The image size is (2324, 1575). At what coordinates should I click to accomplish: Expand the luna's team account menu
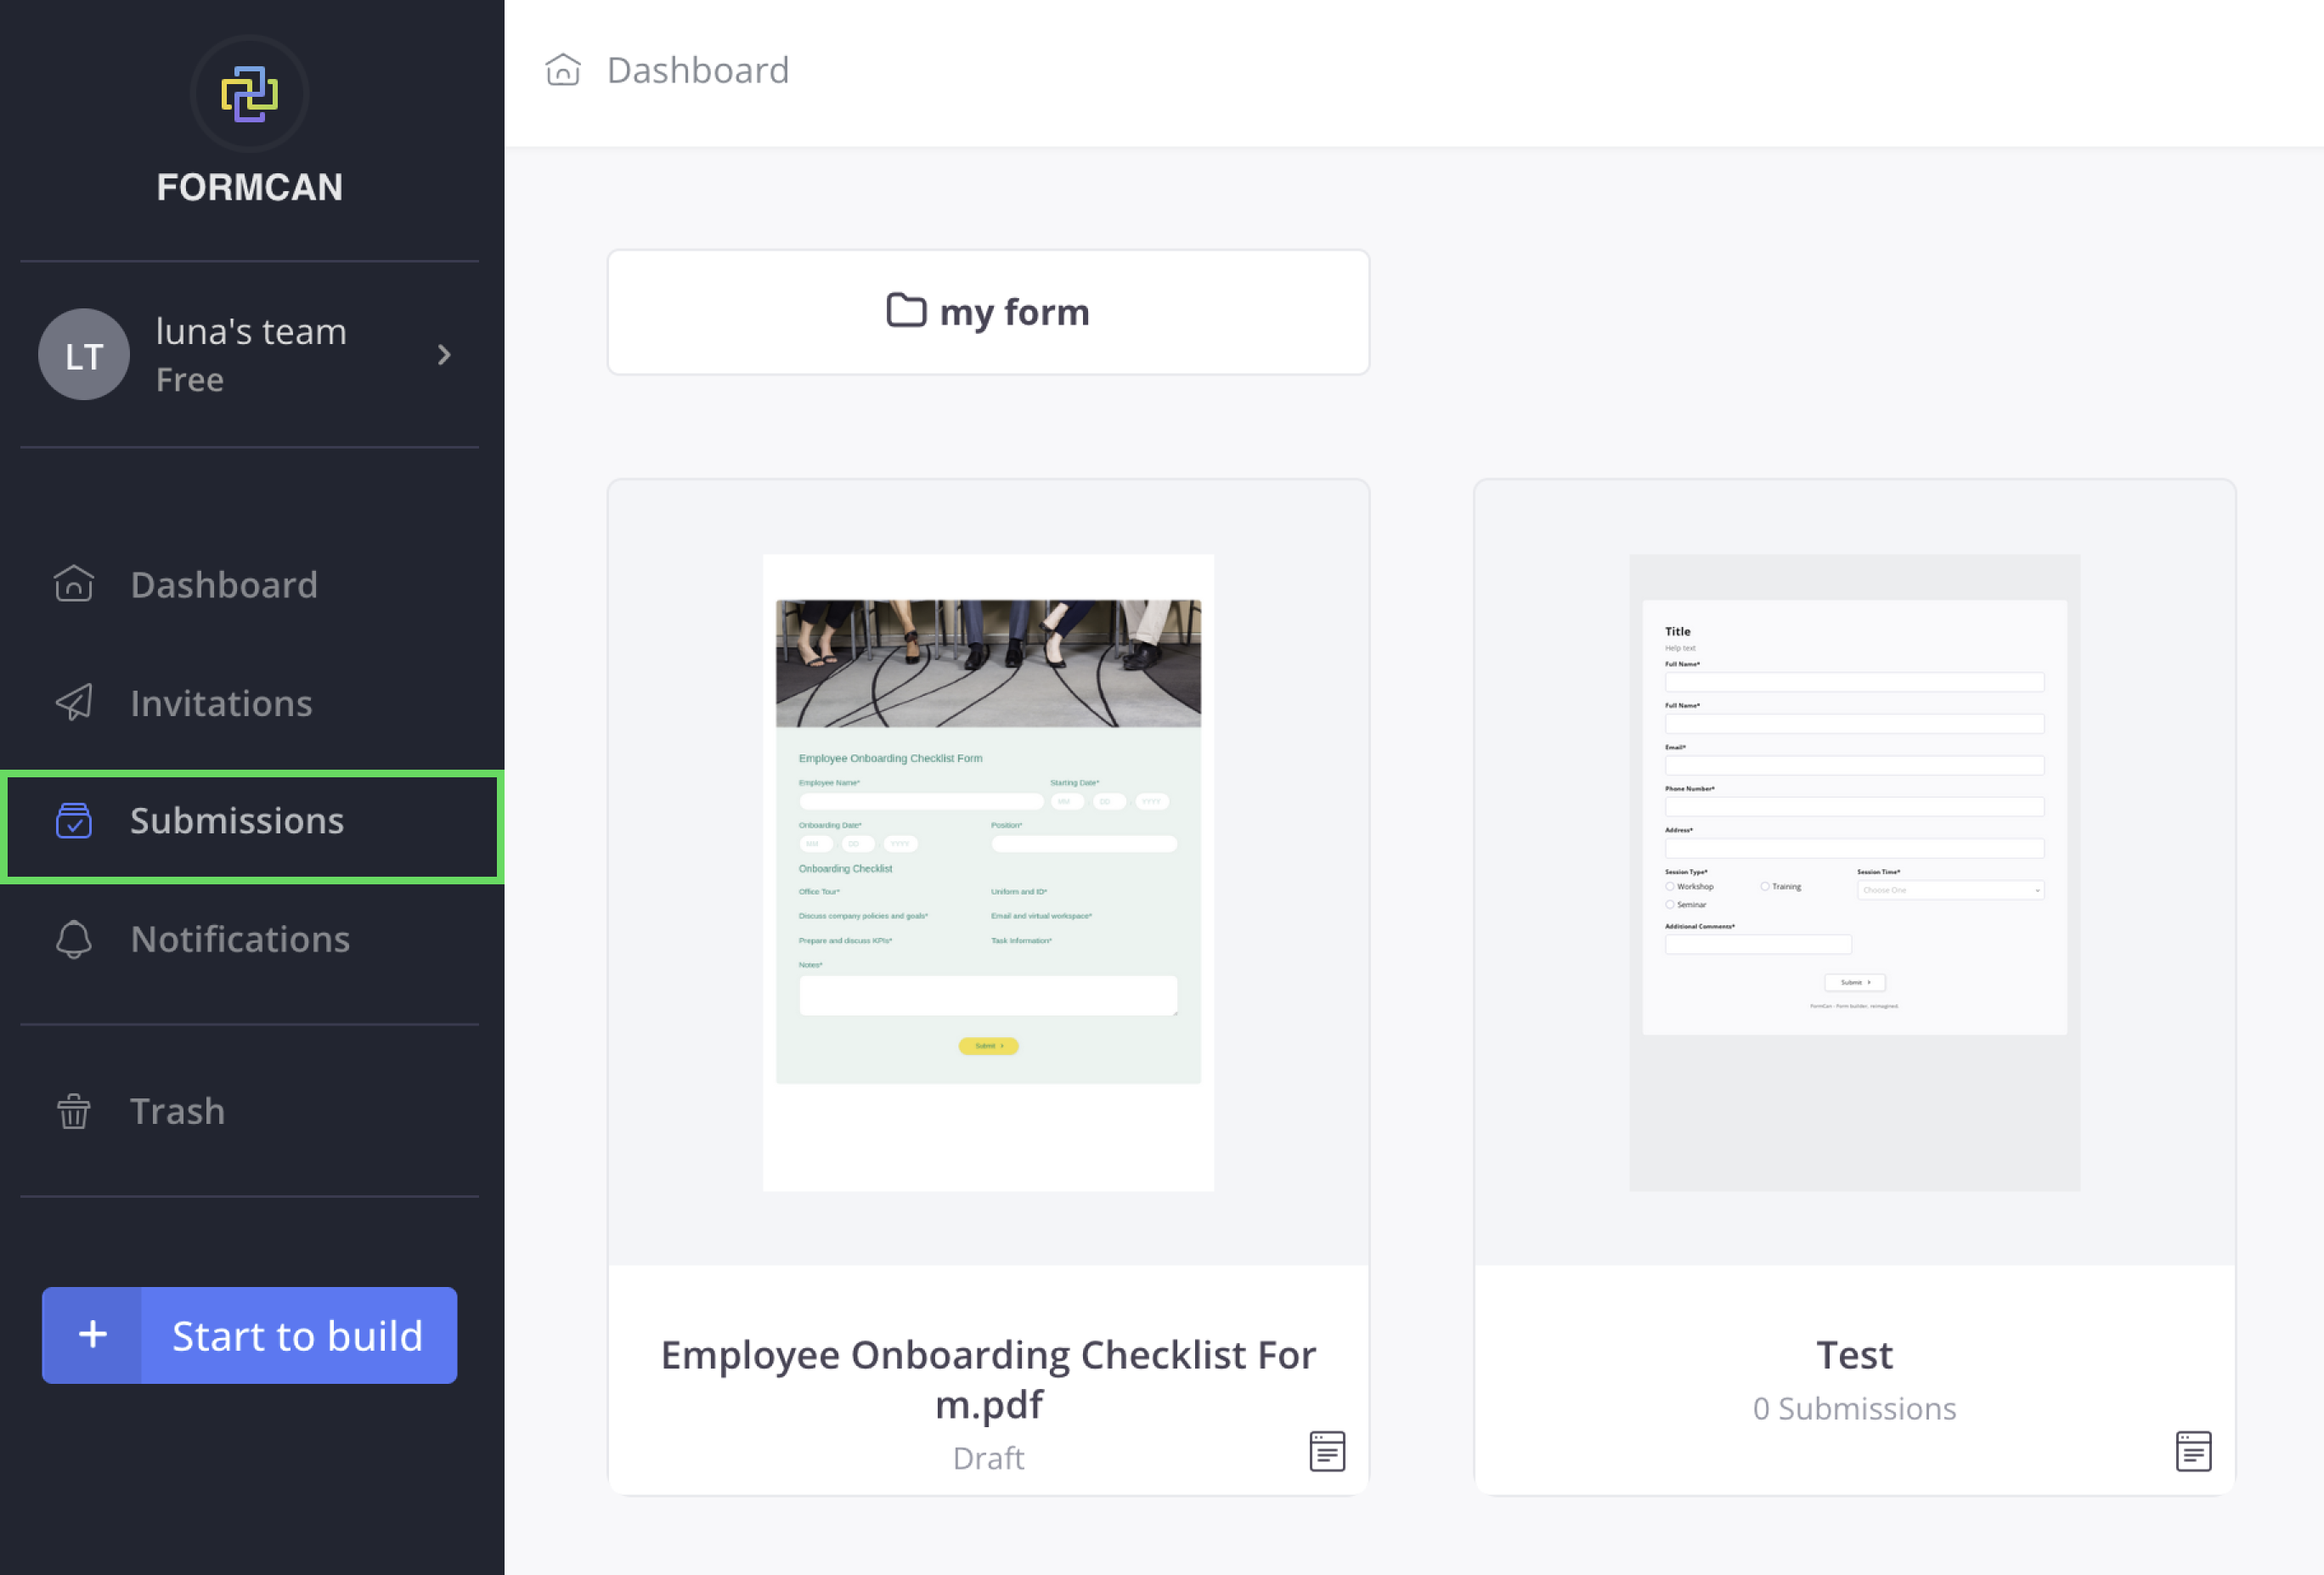pyautogui.click(x=447, y=353)
